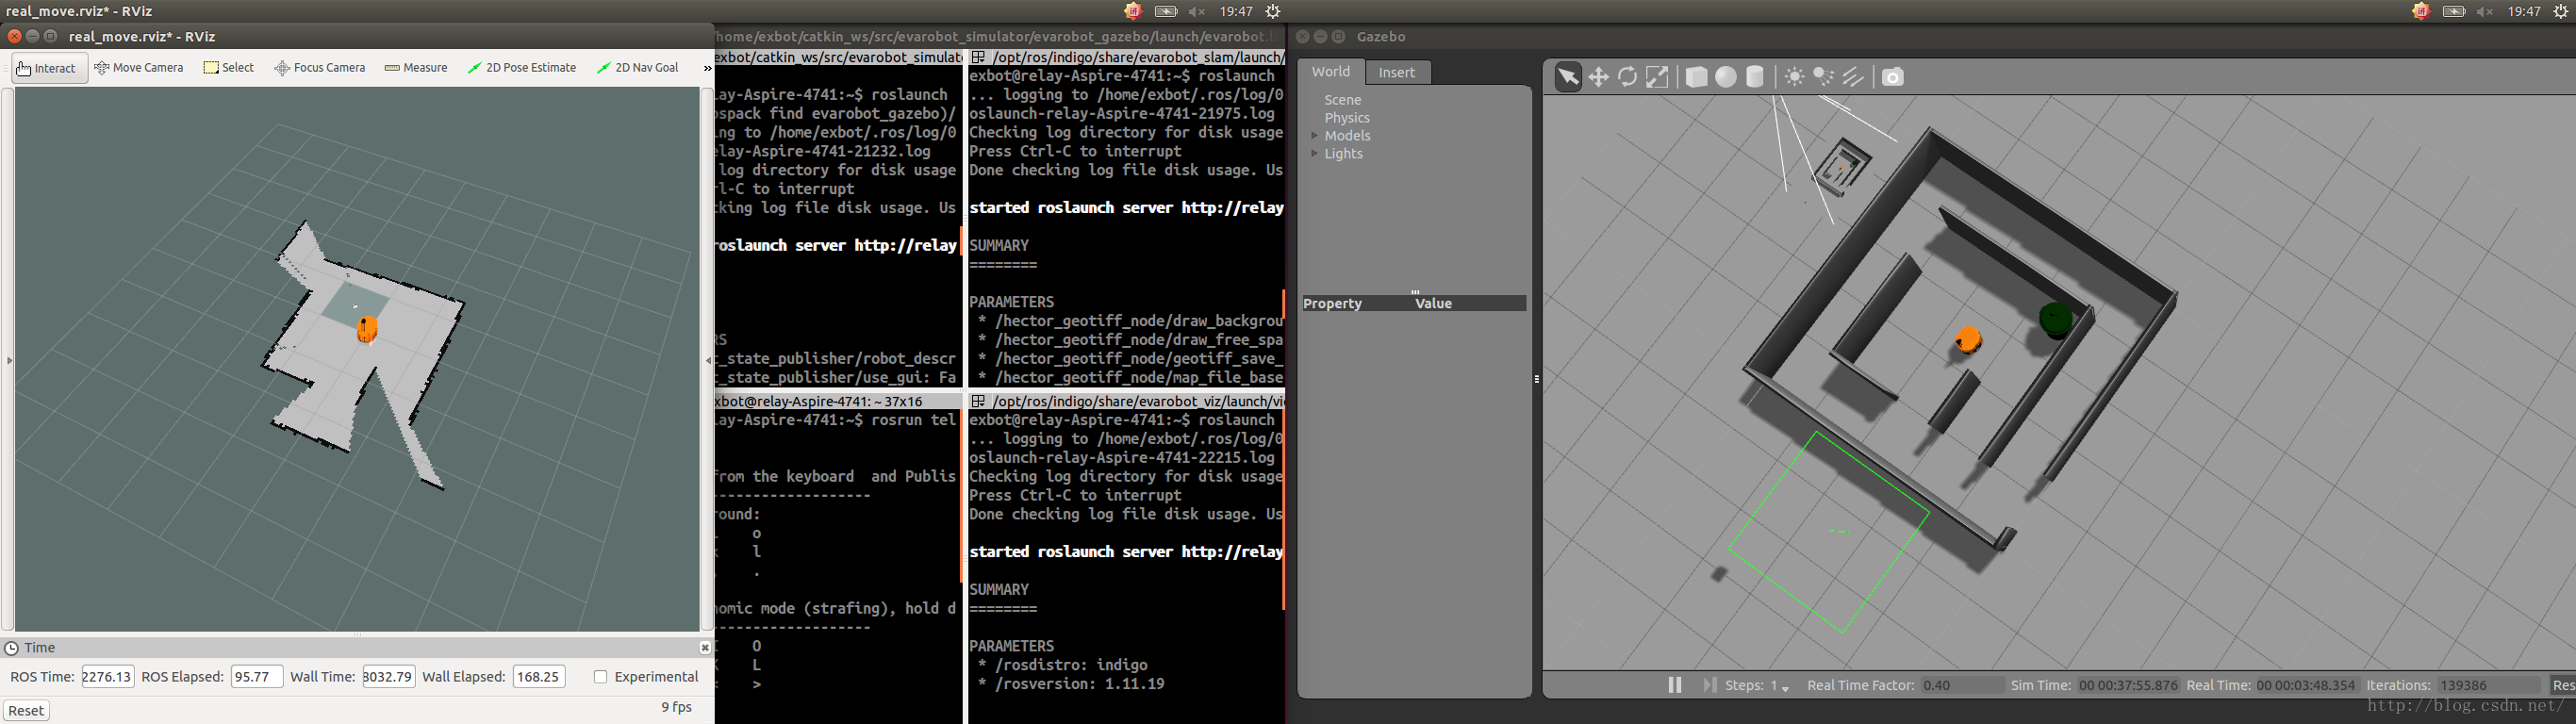Choose the scale mode tool
This screenshot has width=2576, height=724.
tap(1657, 77)
